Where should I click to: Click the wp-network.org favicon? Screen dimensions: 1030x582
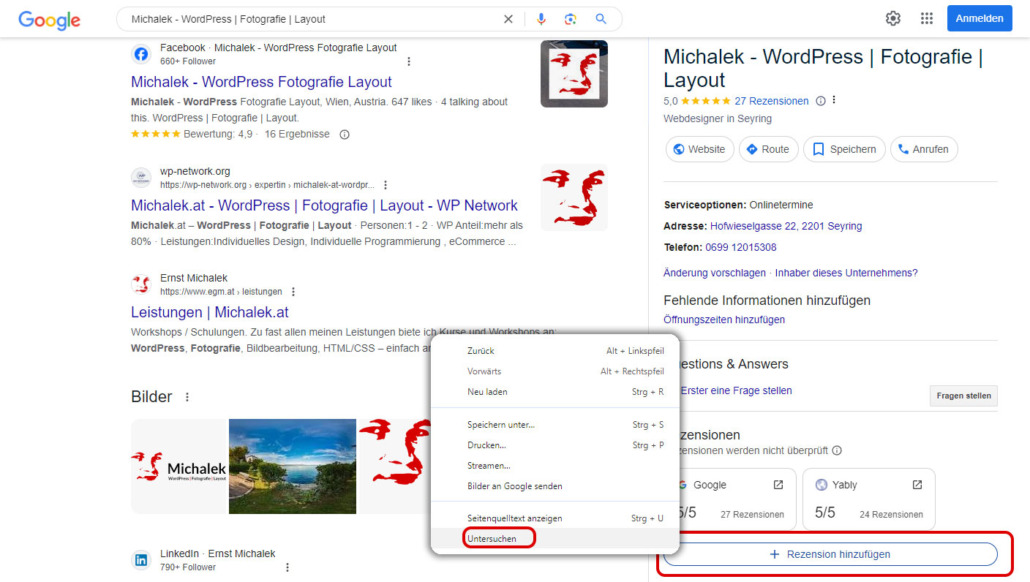click(141, 177)
